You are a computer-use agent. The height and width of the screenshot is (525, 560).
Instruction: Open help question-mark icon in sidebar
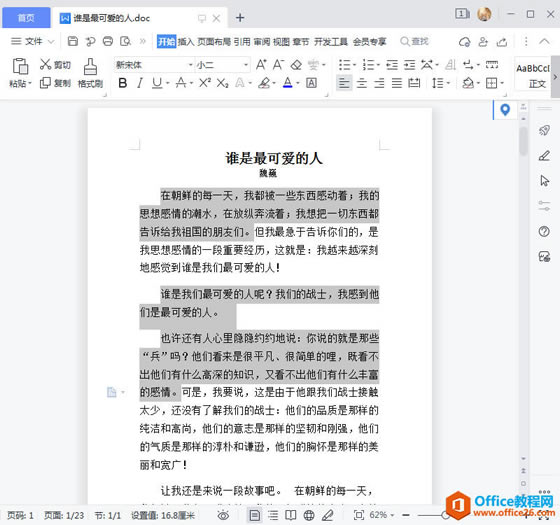(544, 231)
